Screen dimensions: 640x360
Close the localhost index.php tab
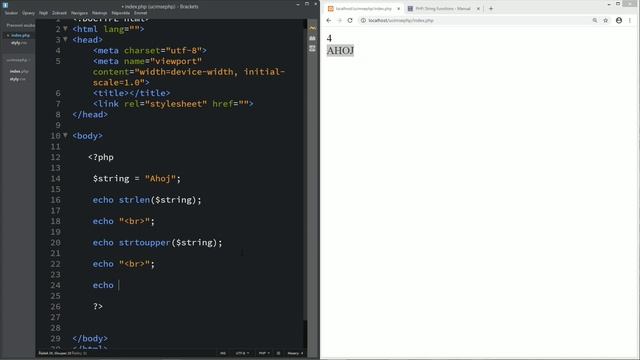tap(398, 9)
